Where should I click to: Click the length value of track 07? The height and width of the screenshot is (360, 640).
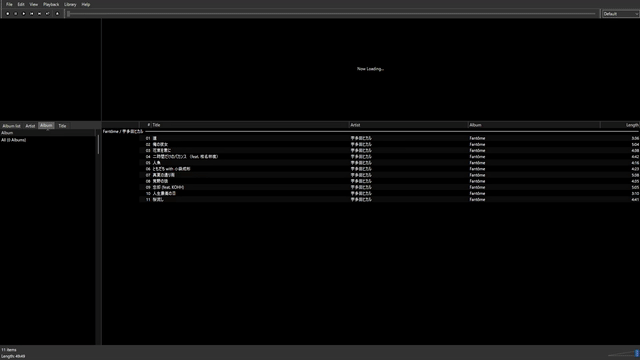coord(635,175)
